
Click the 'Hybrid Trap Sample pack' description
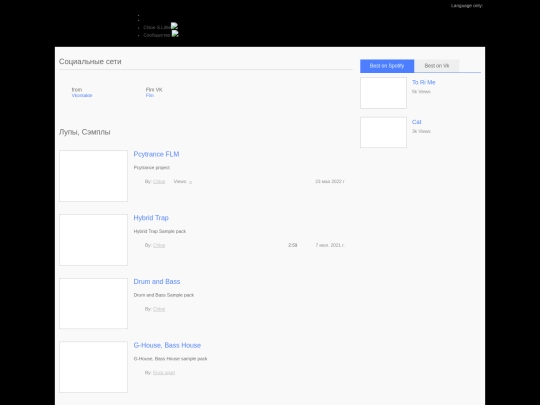click(x=160, y=231)
